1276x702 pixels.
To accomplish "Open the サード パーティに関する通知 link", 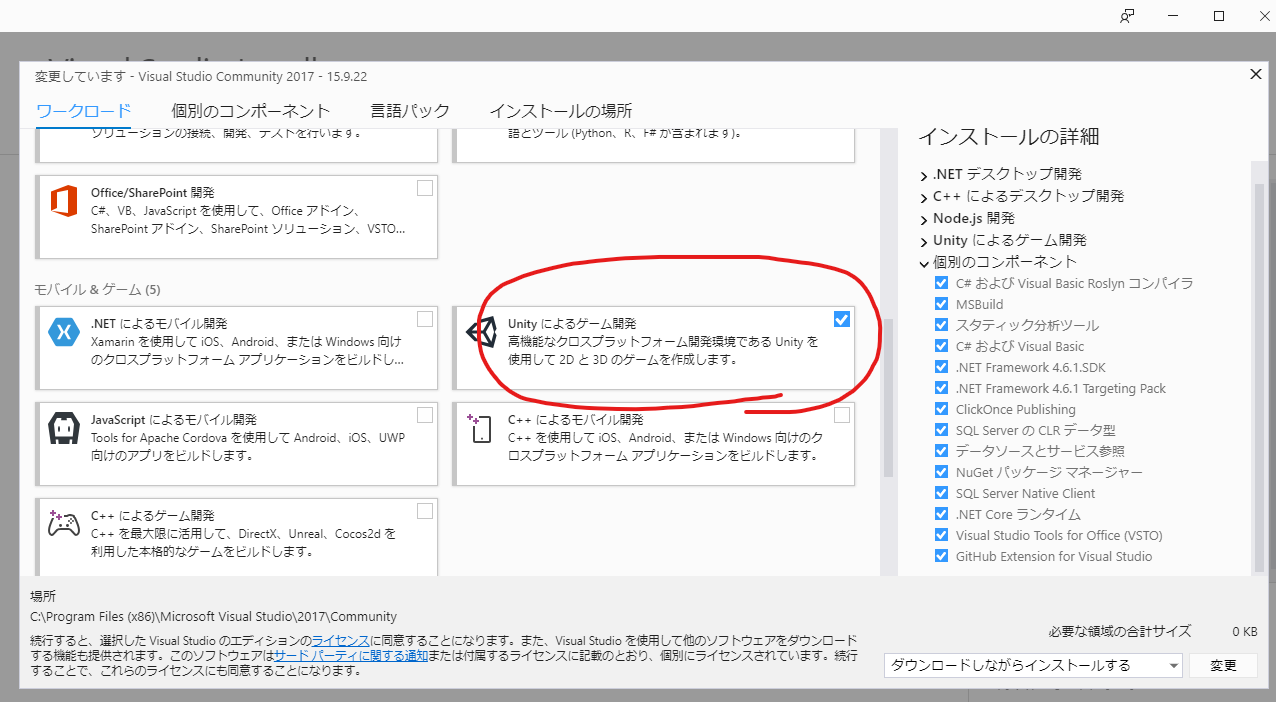I will click(351, 655).
